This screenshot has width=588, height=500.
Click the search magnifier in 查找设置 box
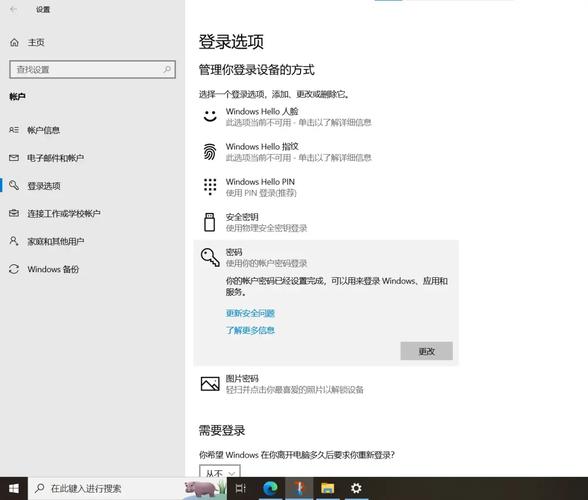(167, 69)
